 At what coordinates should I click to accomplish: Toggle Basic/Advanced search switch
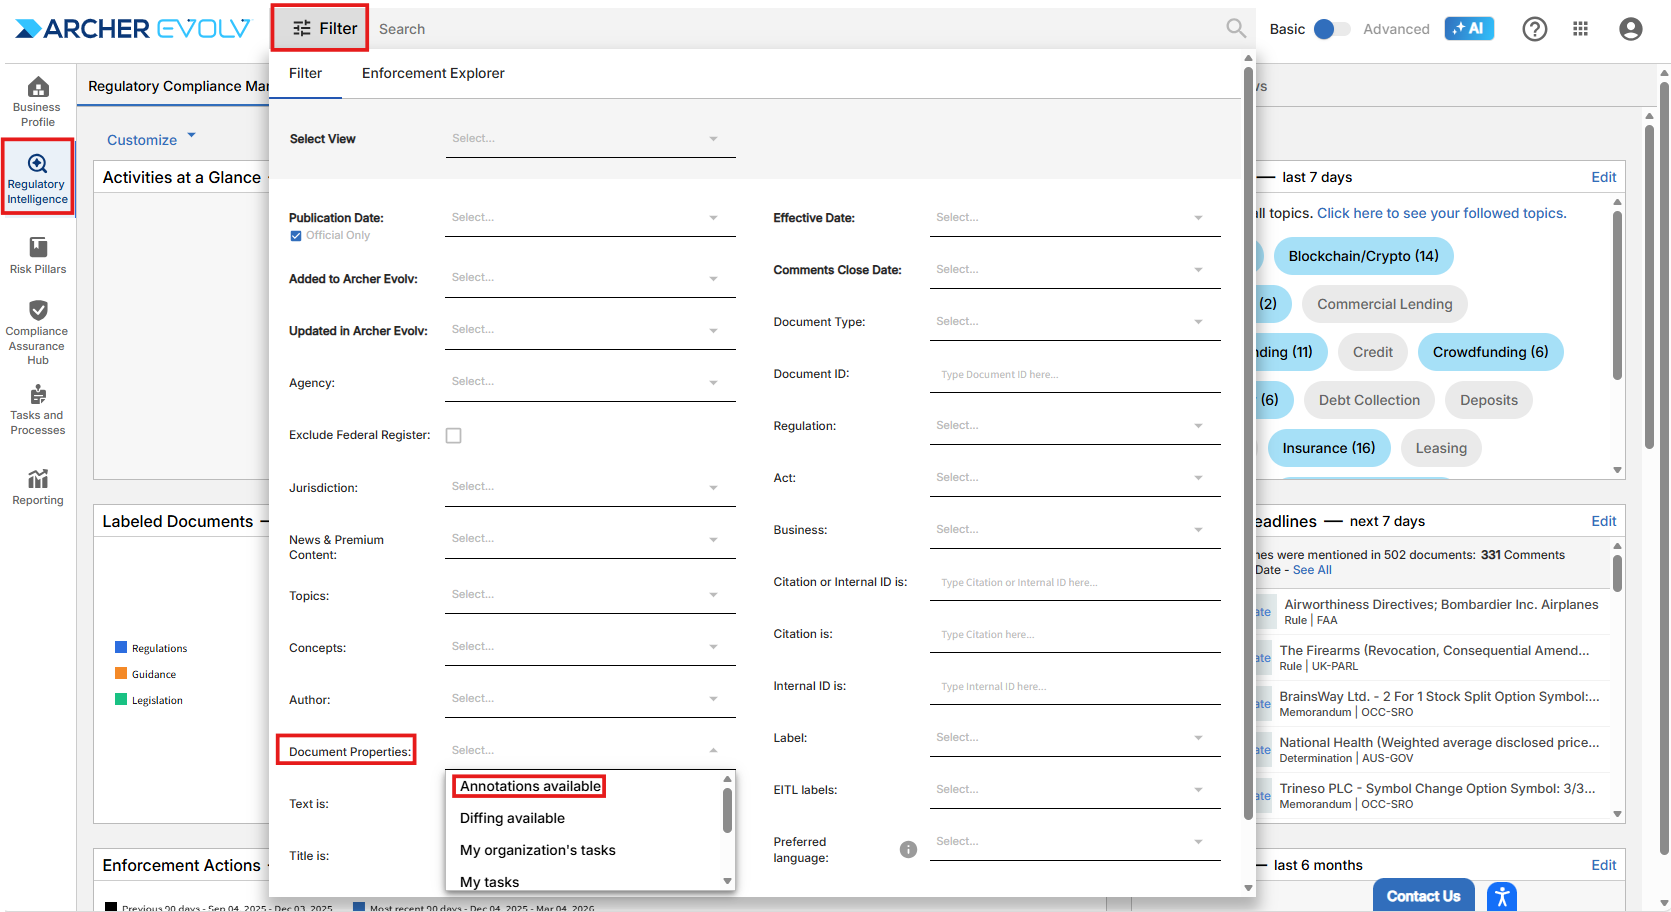tap(1330, 29)
